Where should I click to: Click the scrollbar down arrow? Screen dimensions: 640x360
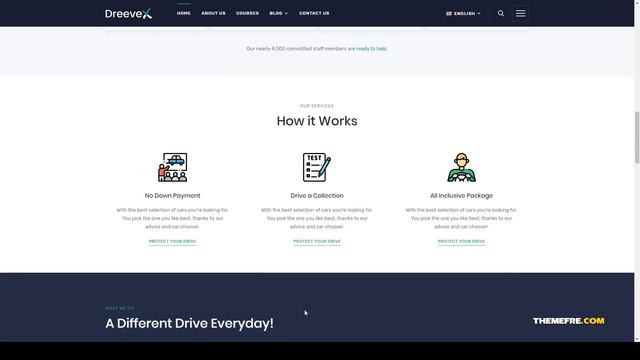click(637, 339)
